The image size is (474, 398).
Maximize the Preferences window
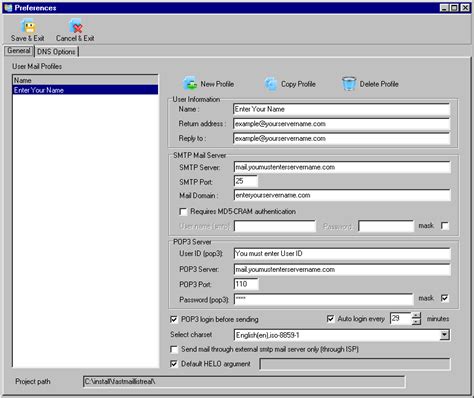(454, 8)
